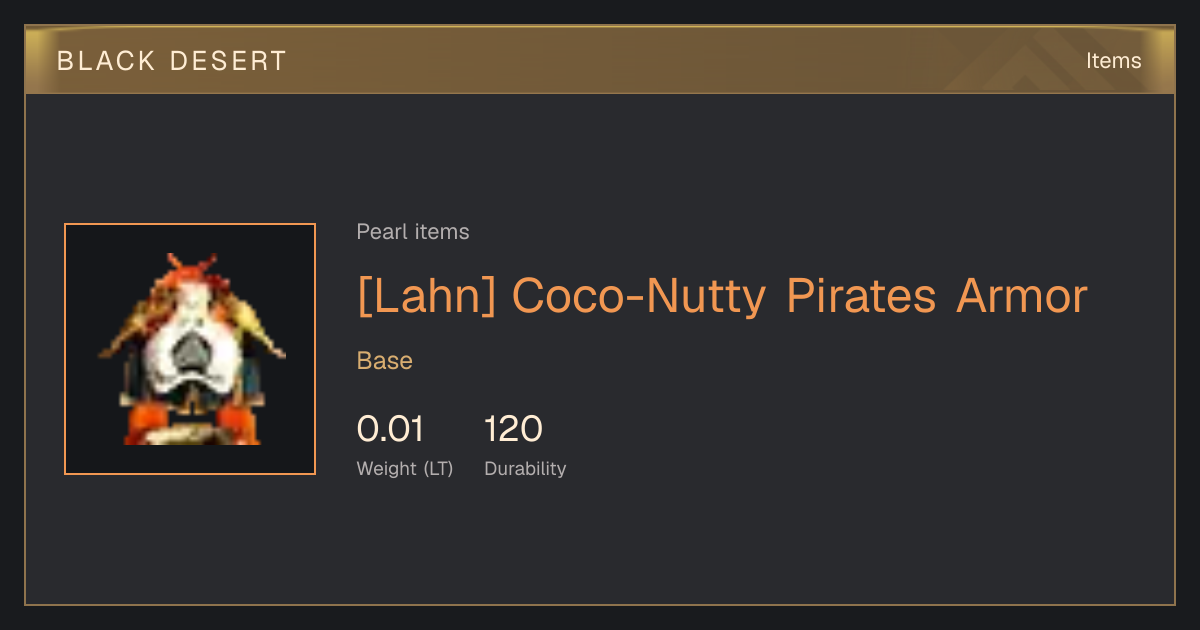Click the faint chevron emblem in header
Screen dimensions: 1200x630
tap(1030, 60)
